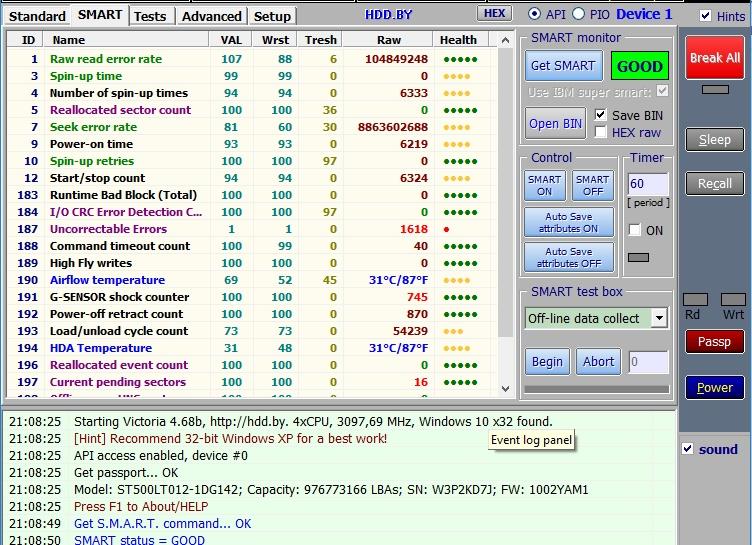Toggle the HEX button
752x545 pixels.
click(494, 13)
